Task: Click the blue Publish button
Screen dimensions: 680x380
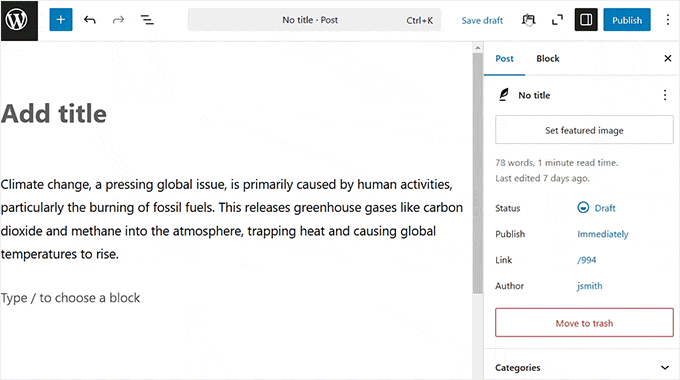Action: point(627,20)
